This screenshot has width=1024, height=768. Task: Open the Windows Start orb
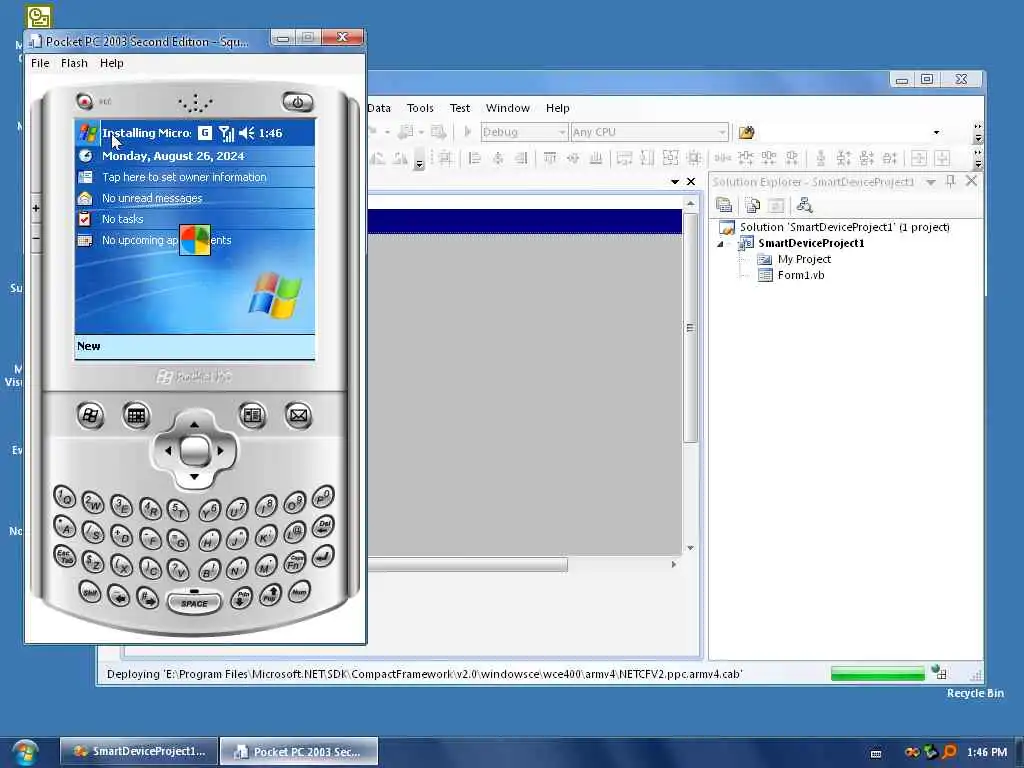25,752
